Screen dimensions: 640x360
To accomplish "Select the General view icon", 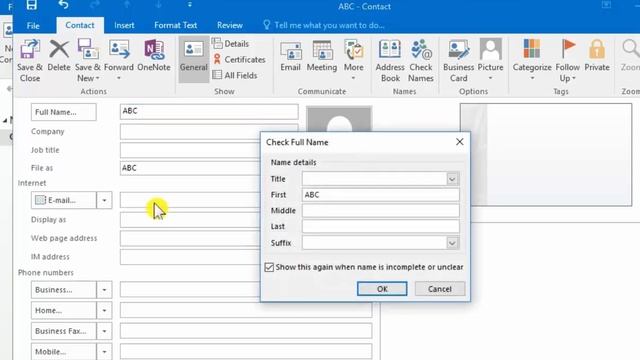I will [x=193, y=58].
